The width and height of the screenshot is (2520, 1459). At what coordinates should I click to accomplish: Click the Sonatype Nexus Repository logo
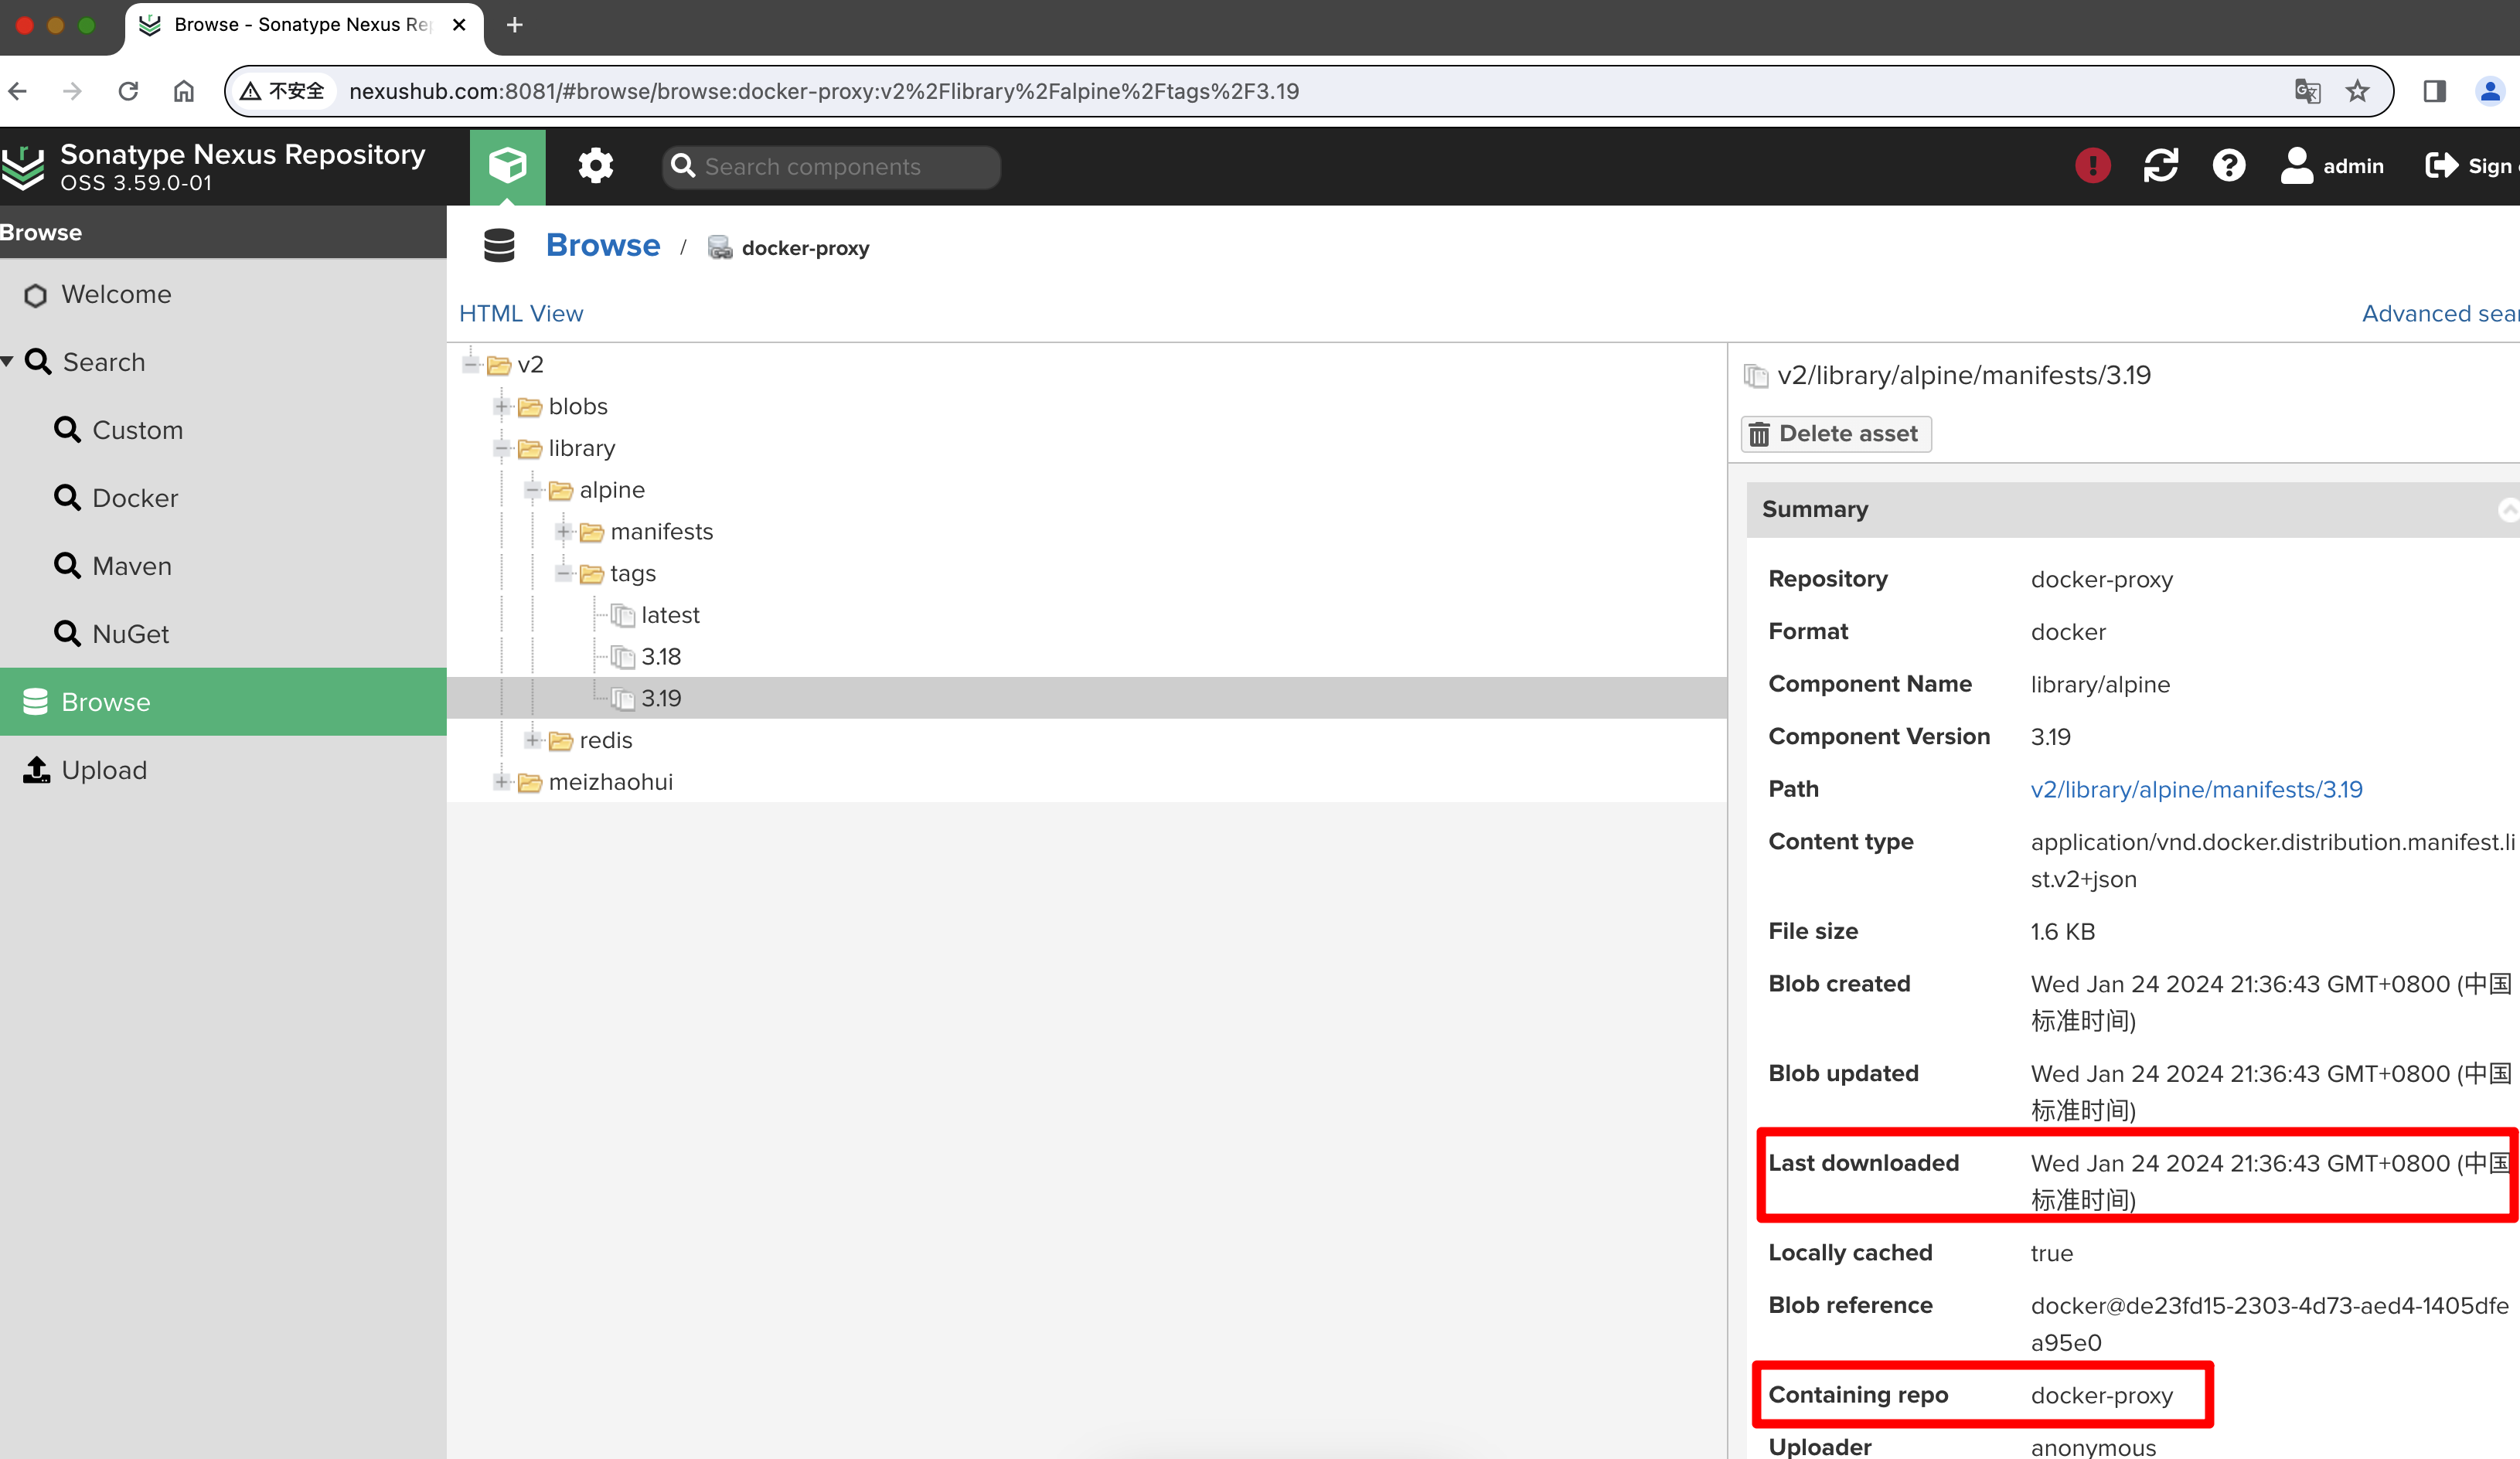(23, 166)
